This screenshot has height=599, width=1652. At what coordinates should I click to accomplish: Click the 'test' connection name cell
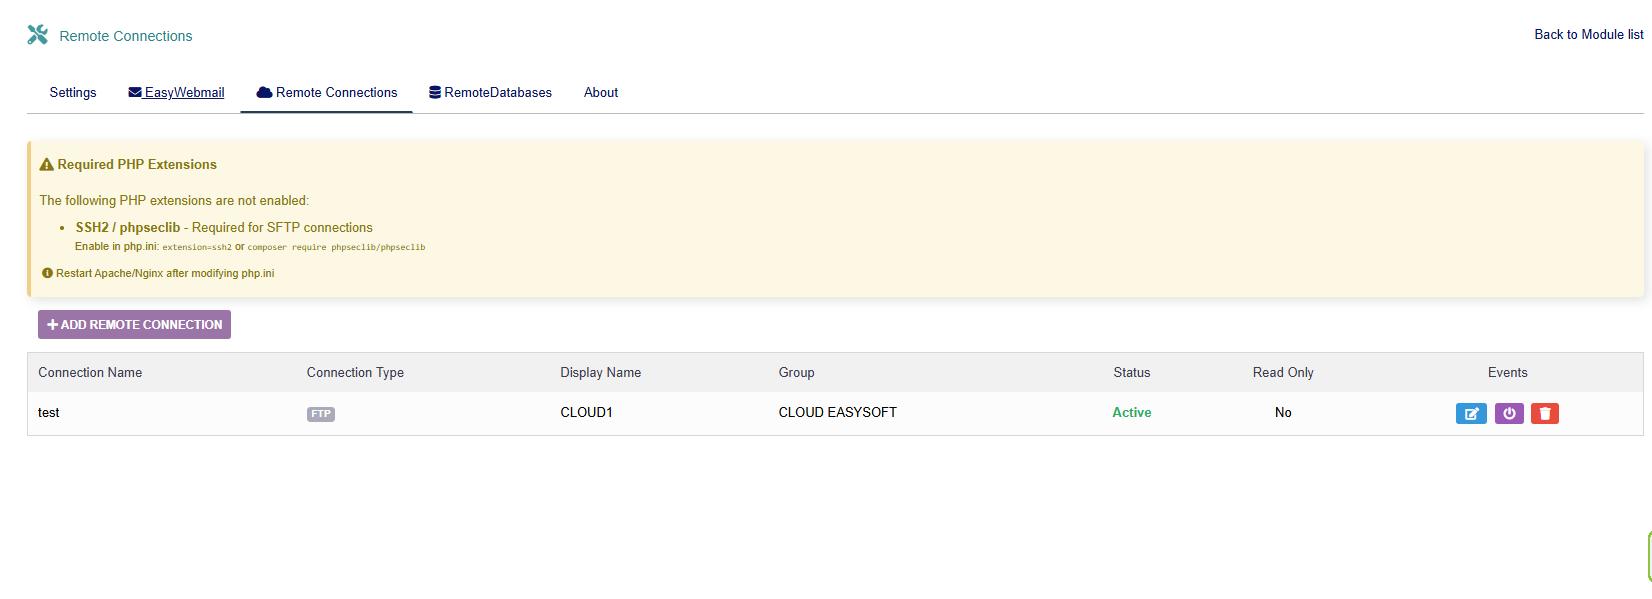coord(49,412)
